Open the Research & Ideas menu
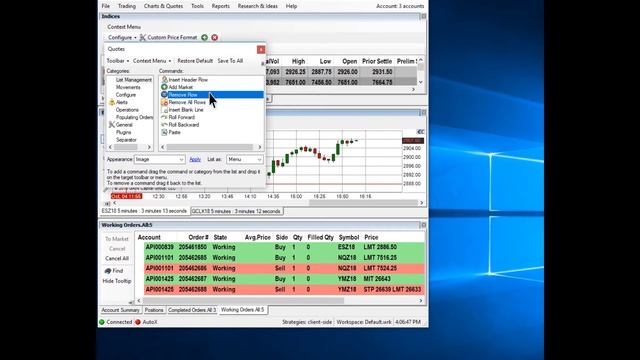 click(258, 6)
